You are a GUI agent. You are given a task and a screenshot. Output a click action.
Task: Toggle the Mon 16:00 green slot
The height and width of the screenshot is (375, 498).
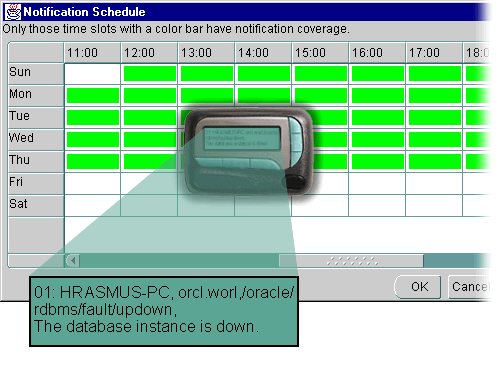378,96
